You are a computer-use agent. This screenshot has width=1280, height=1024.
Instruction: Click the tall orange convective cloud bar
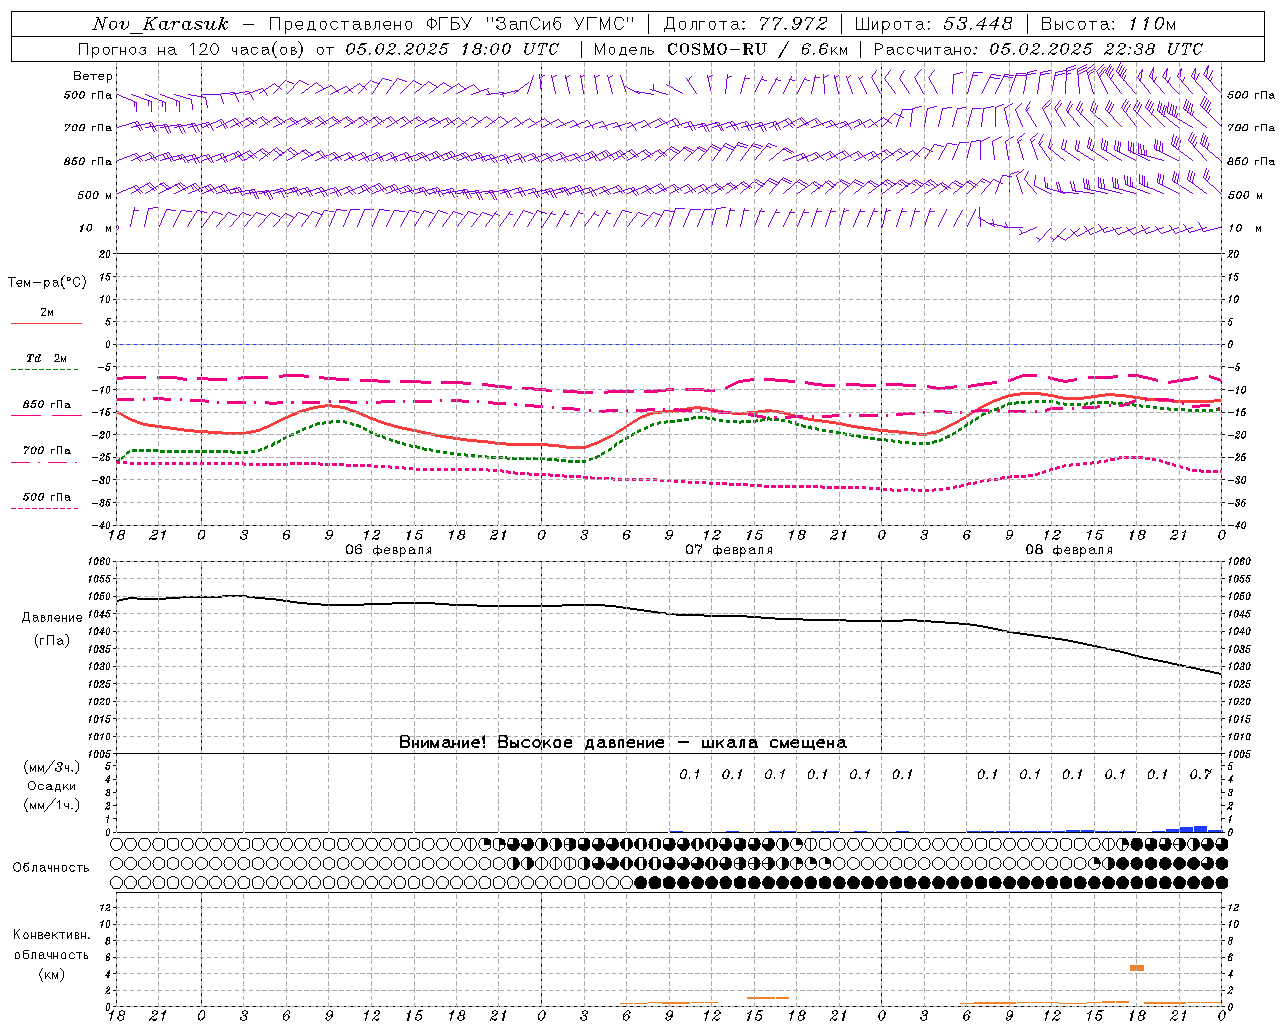click(x=1137, y=968)
